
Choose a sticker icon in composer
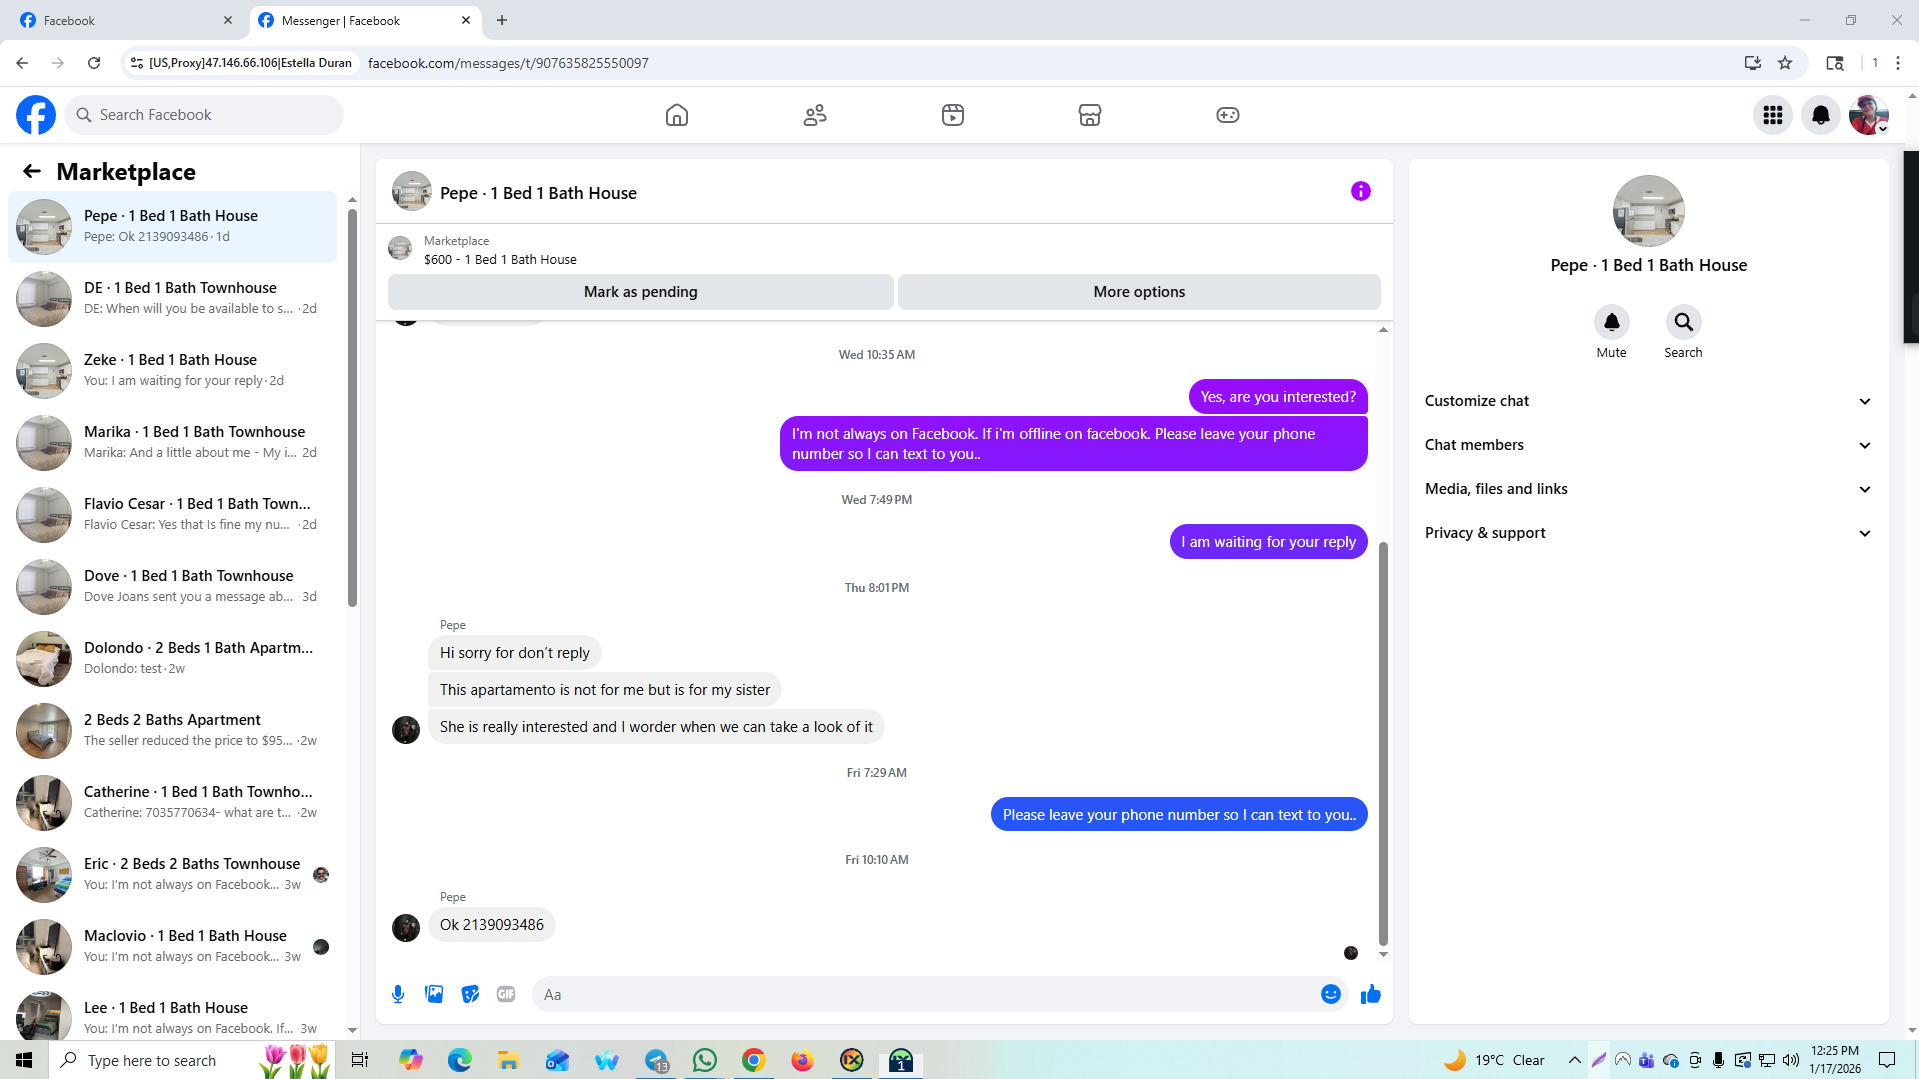pyautogui.click(x=470, y=994)
